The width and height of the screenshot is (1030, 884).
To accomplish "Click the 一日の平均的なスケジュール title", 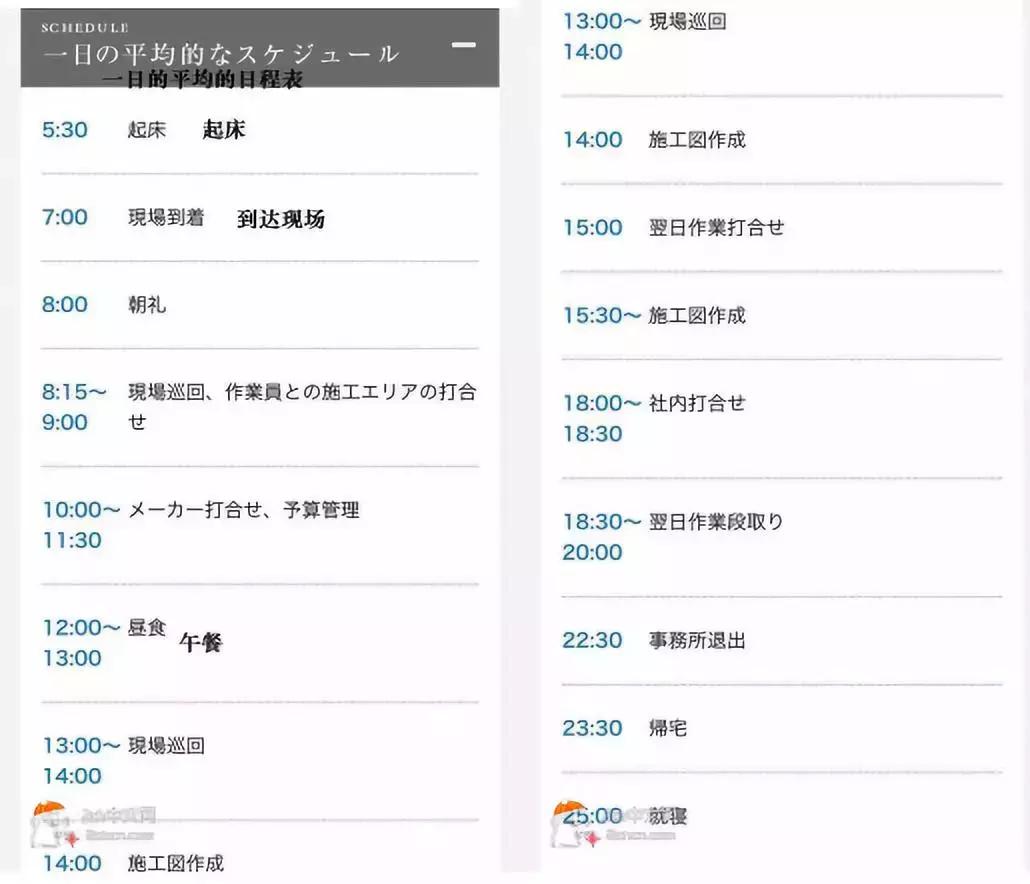I will [x=220, y=52].
